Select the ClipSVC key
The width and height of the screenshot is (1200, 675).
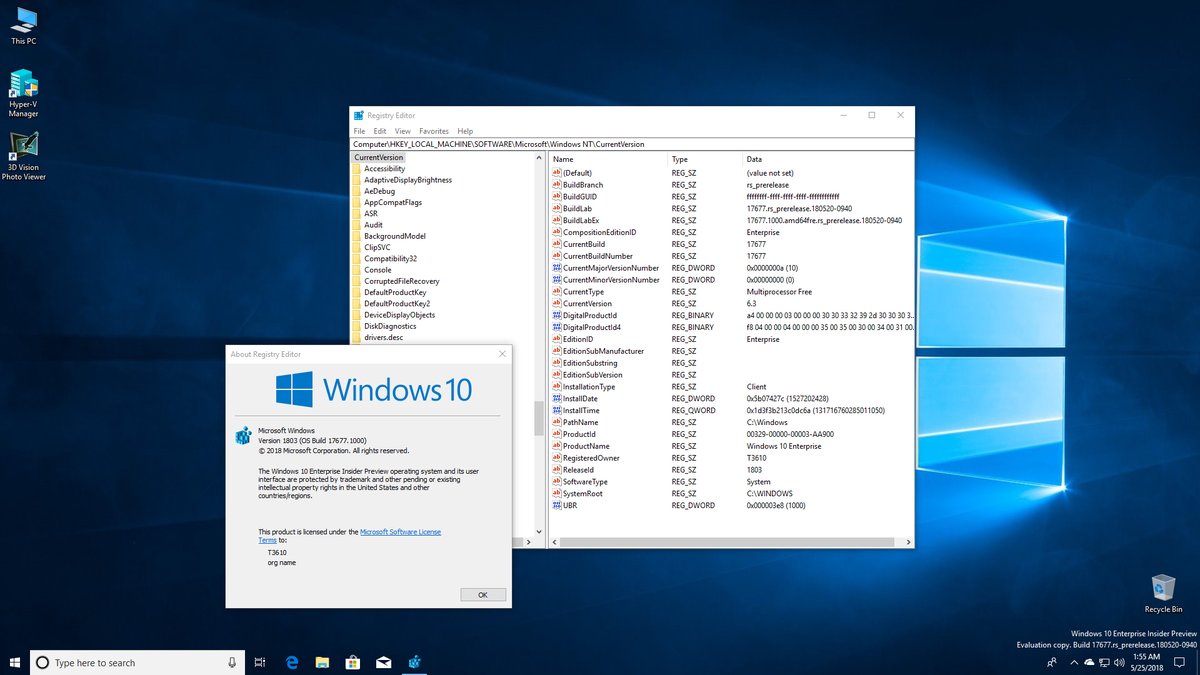(377, 247)
